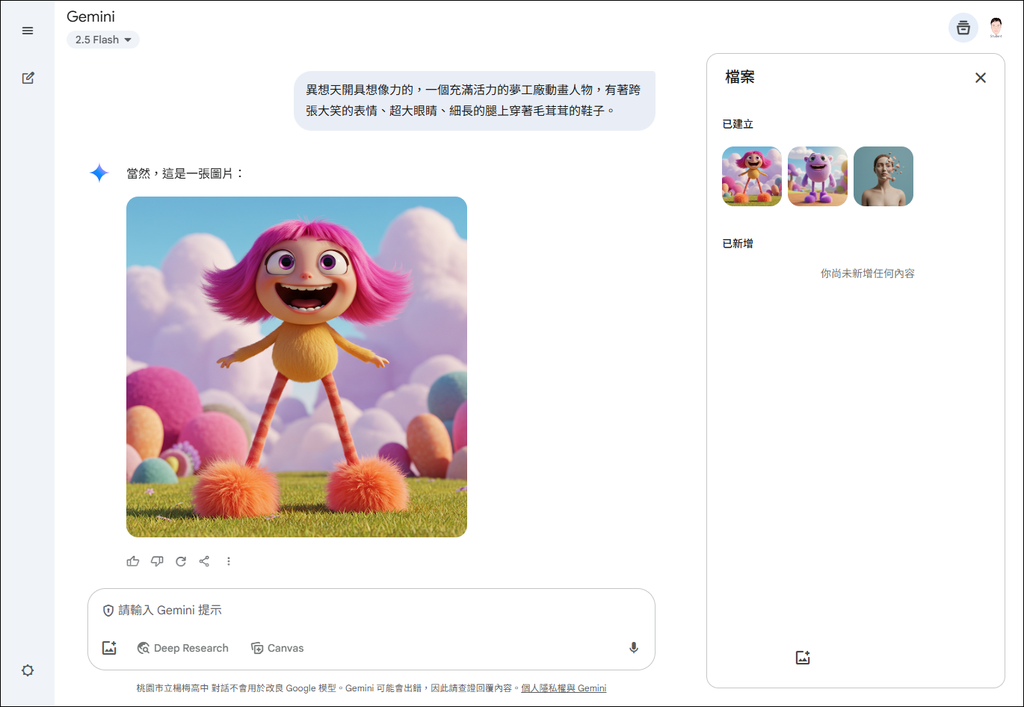The image size is (1024, 707).
Task: Open the user account avatar
Action: pos(995,27)
